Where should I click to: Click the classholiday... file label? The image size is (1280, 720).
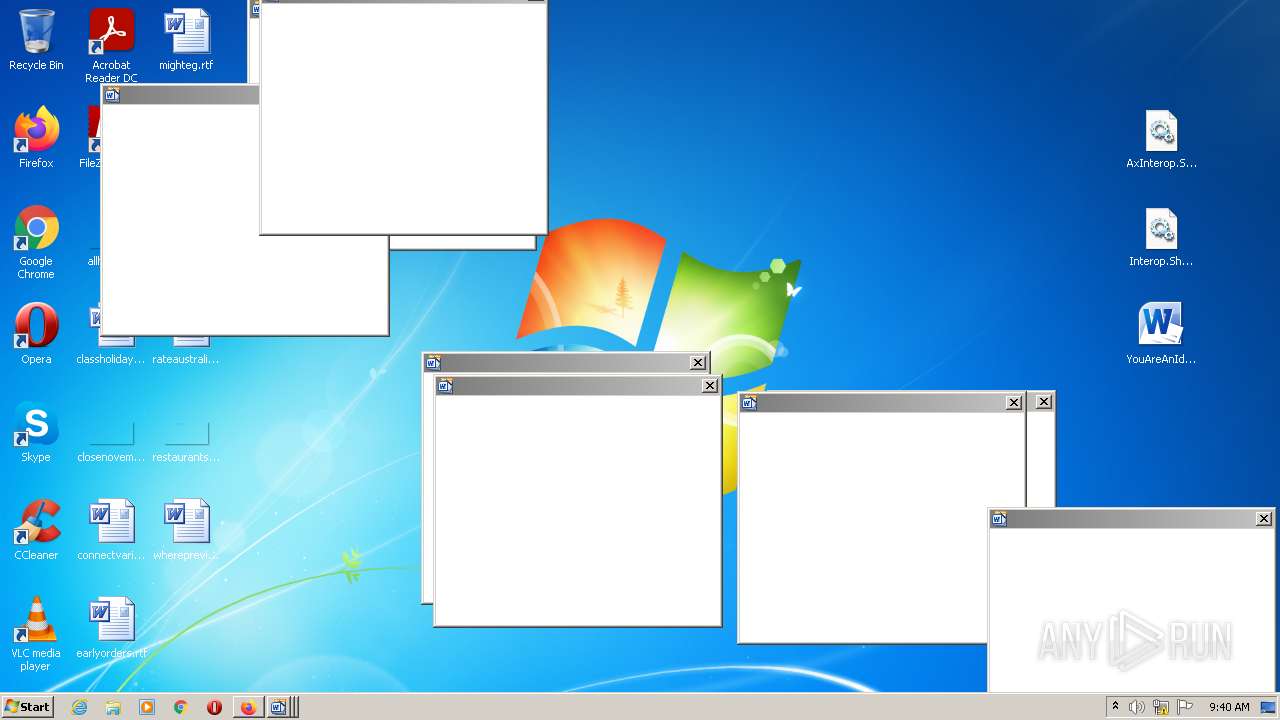point(111,359)
